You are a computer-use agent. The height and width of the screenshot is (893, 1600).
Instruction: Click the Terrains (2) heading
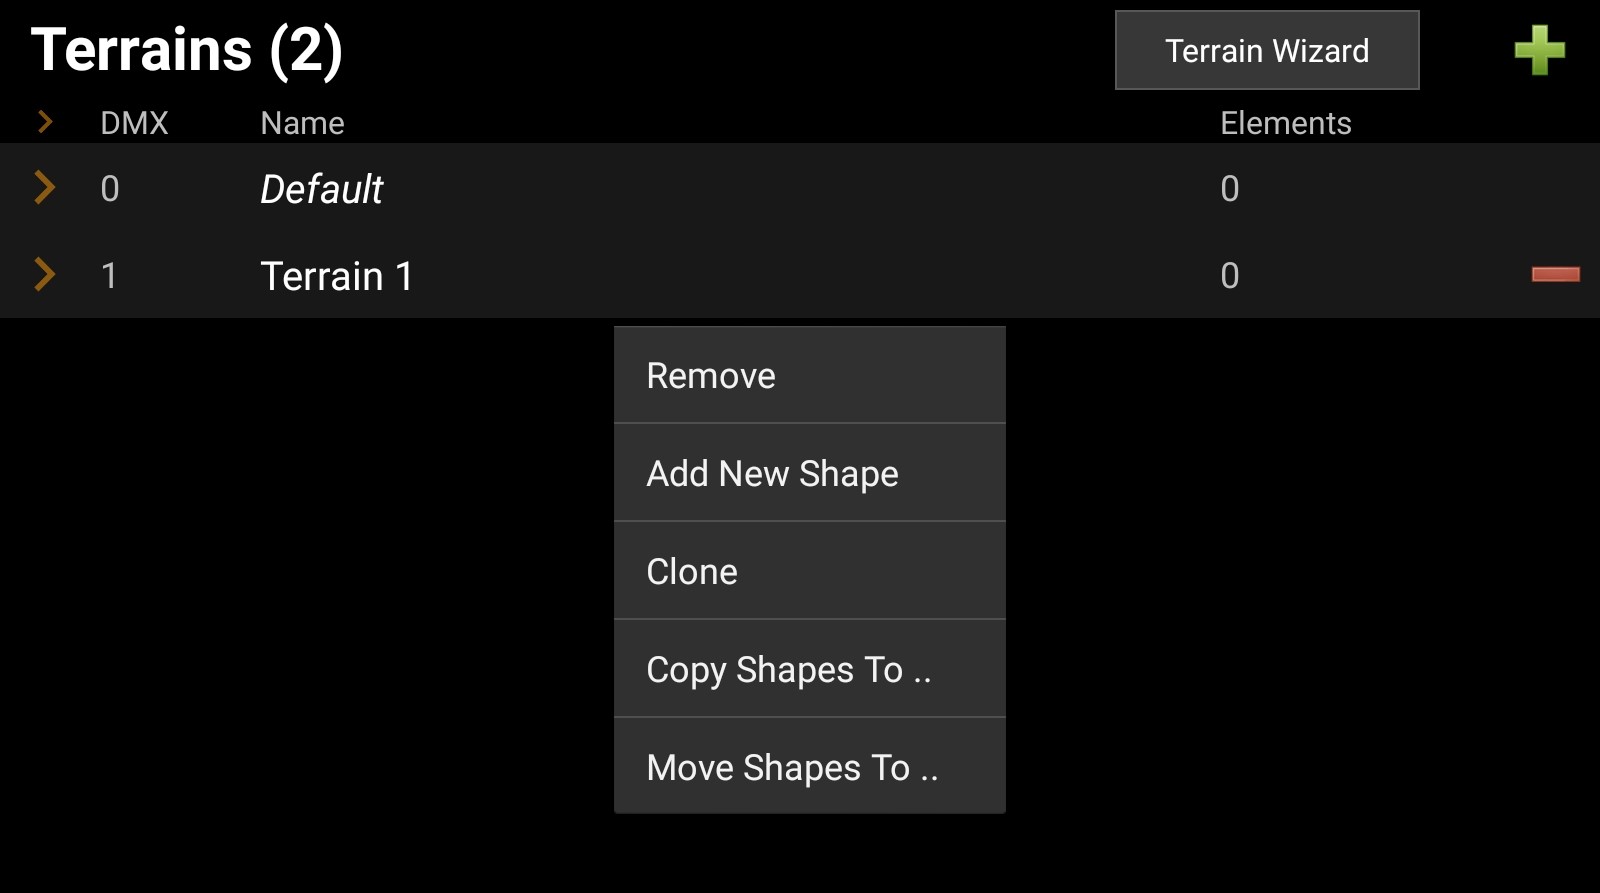coord(189,50)
